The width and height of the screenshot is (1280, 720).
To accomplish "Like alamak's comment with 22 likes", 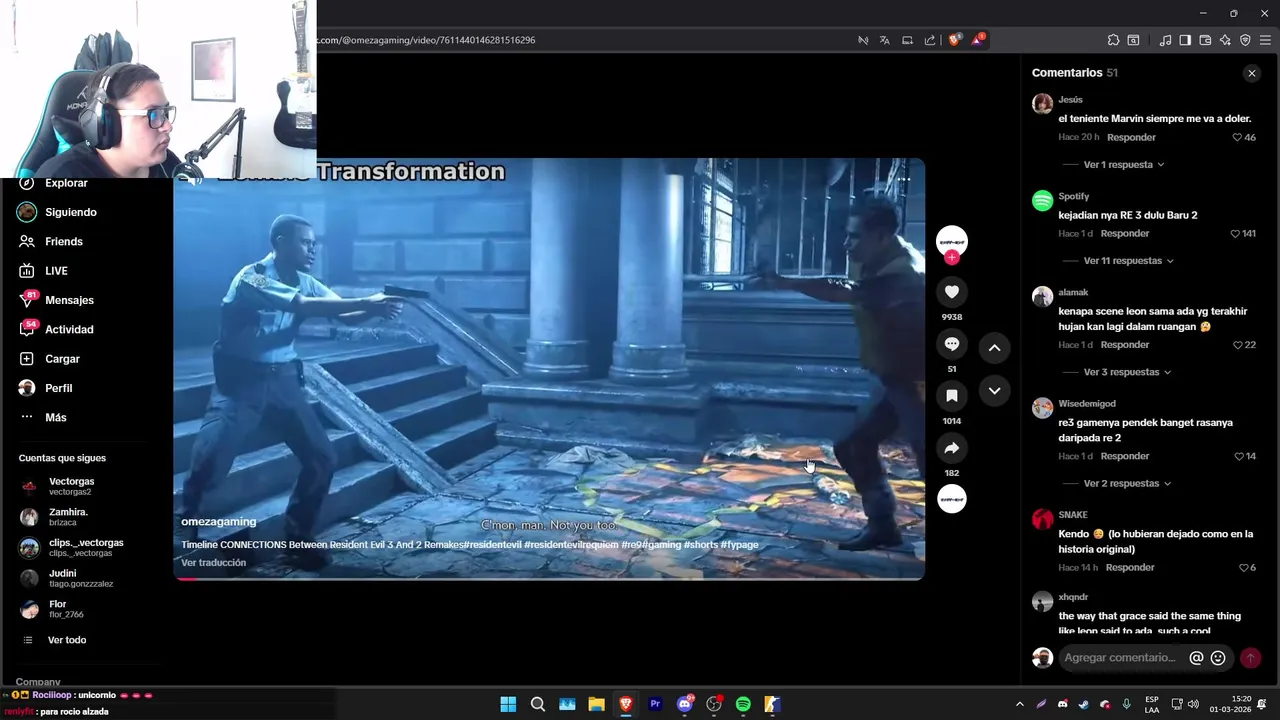I will coord(1237,345).
